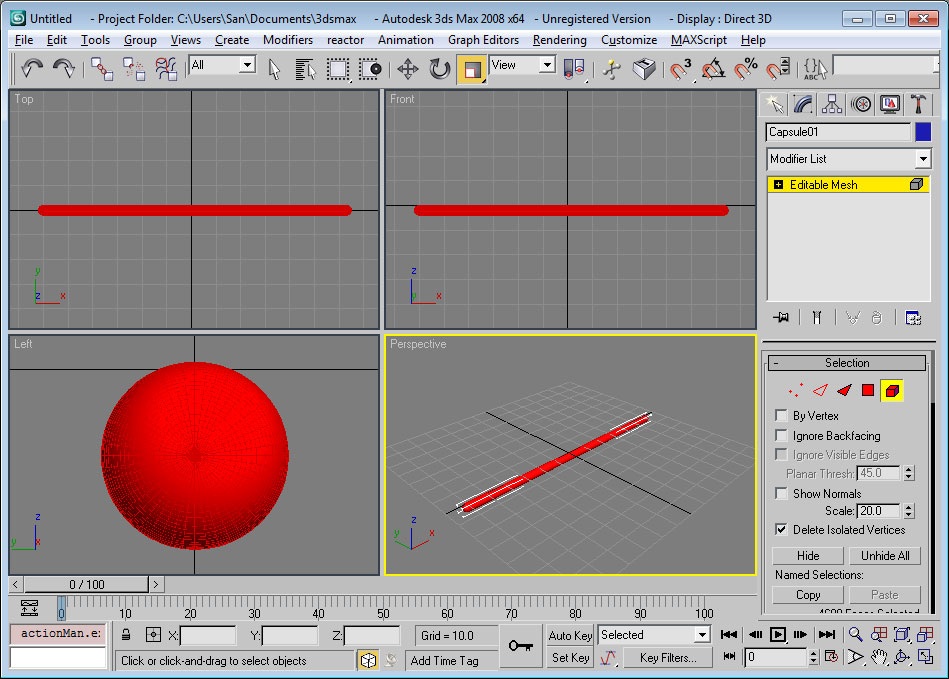The height and width of the screenshot is (679, 949).
Task: Open the Rendering menu
Action: [x=560, y=40]
